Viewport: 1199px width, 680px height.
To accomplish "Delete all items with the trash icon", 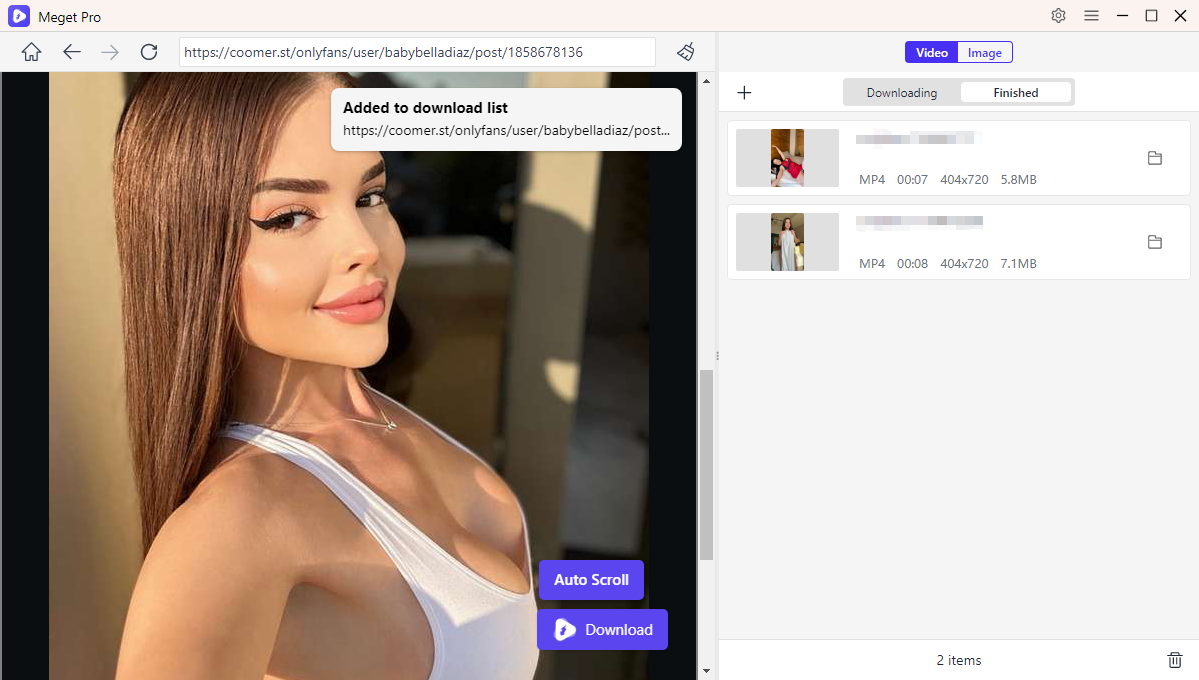I will pyautogui.click(x=1175, y=659).
